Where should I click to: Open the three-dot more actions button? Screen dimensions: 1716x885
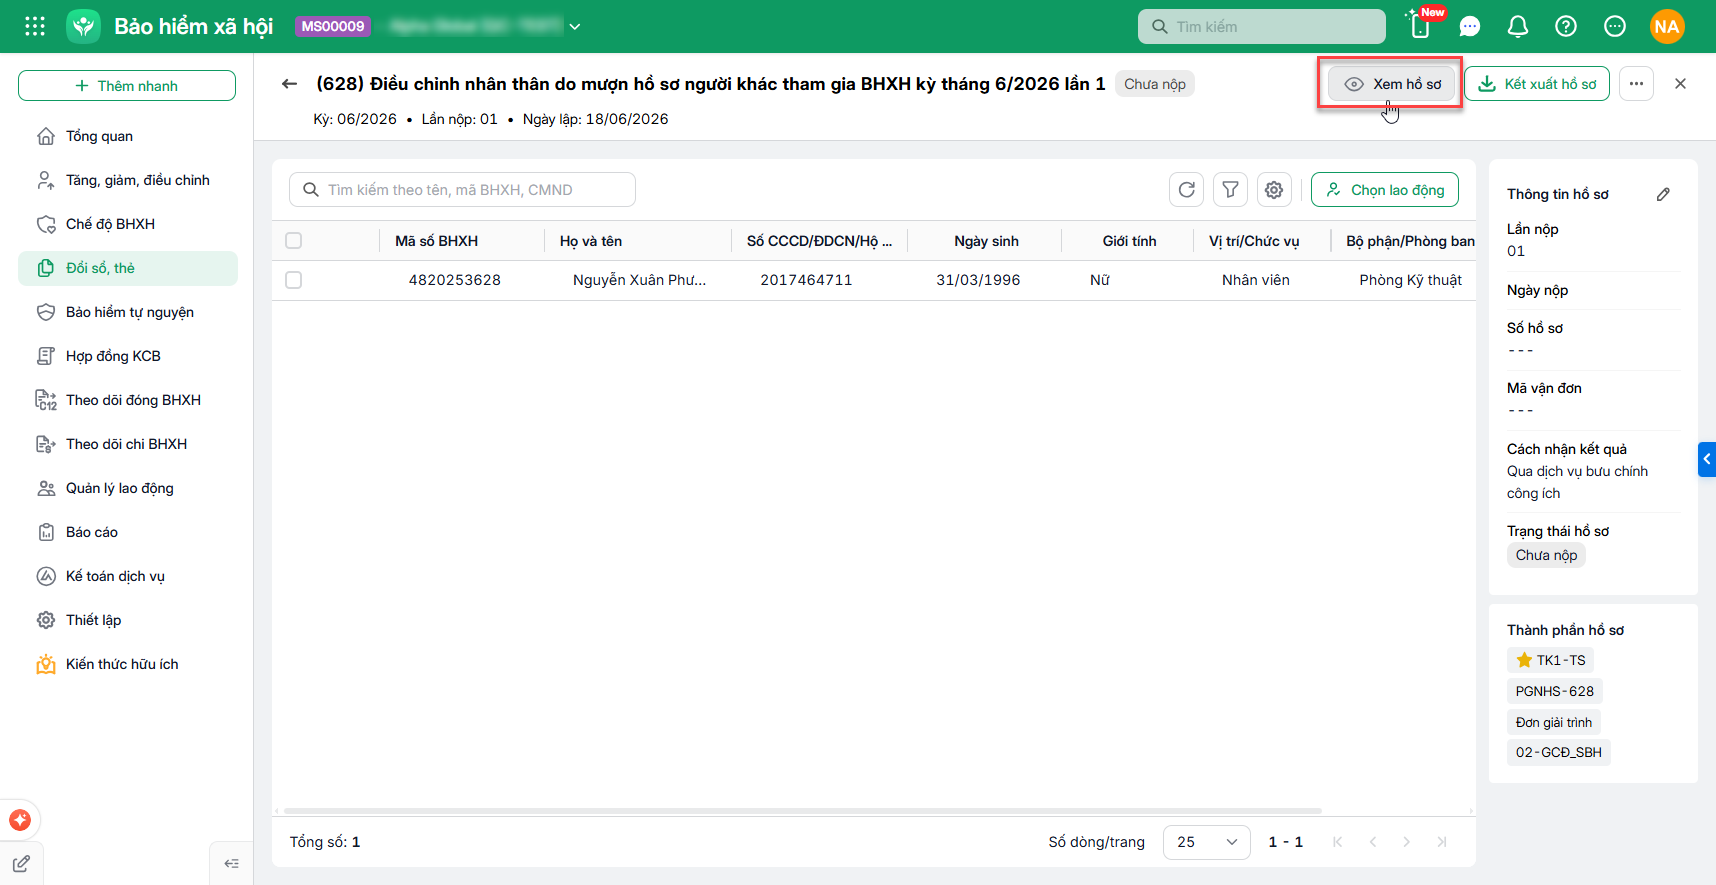click(1636, 84)
